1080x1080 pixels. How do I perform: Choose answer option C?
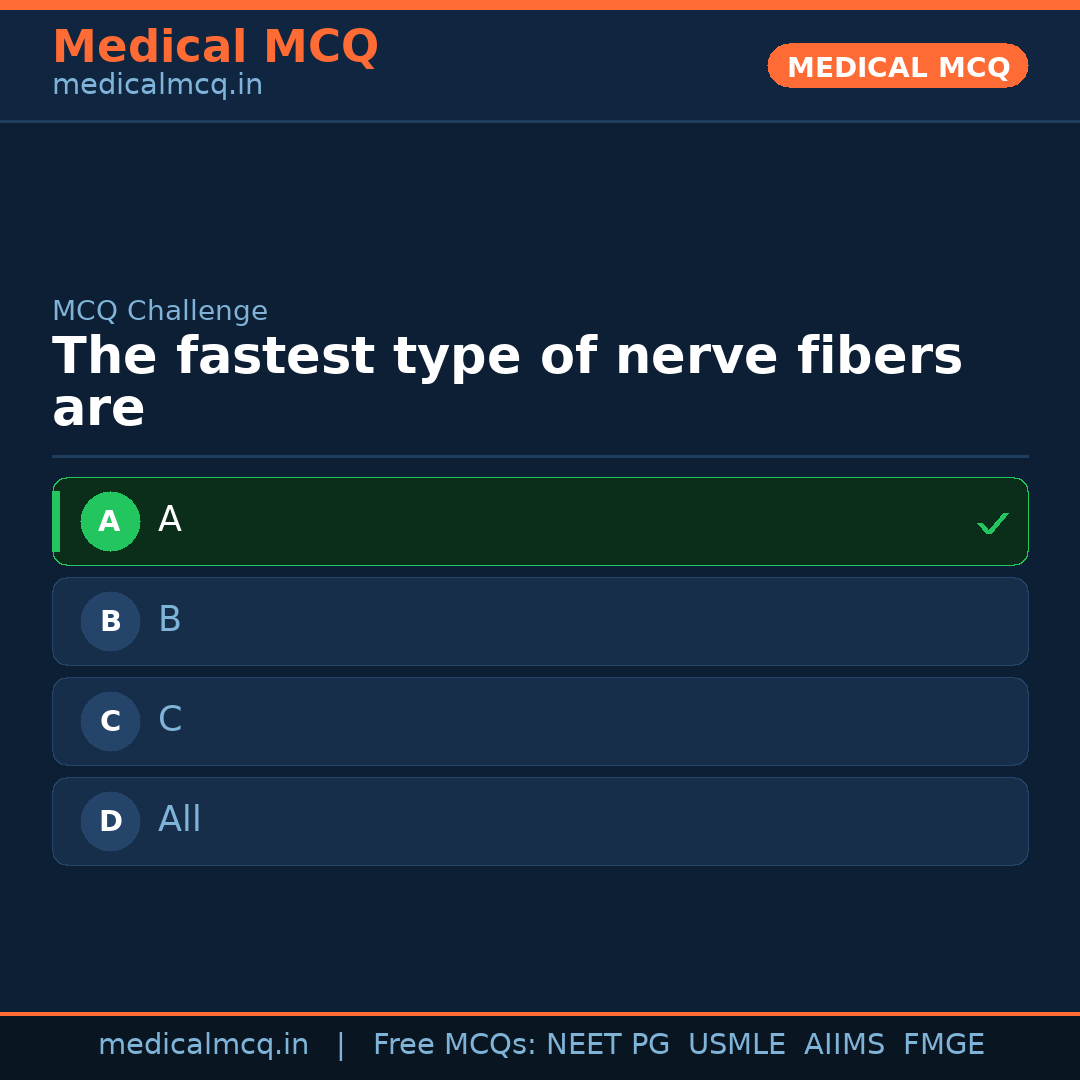coord(540,721)
